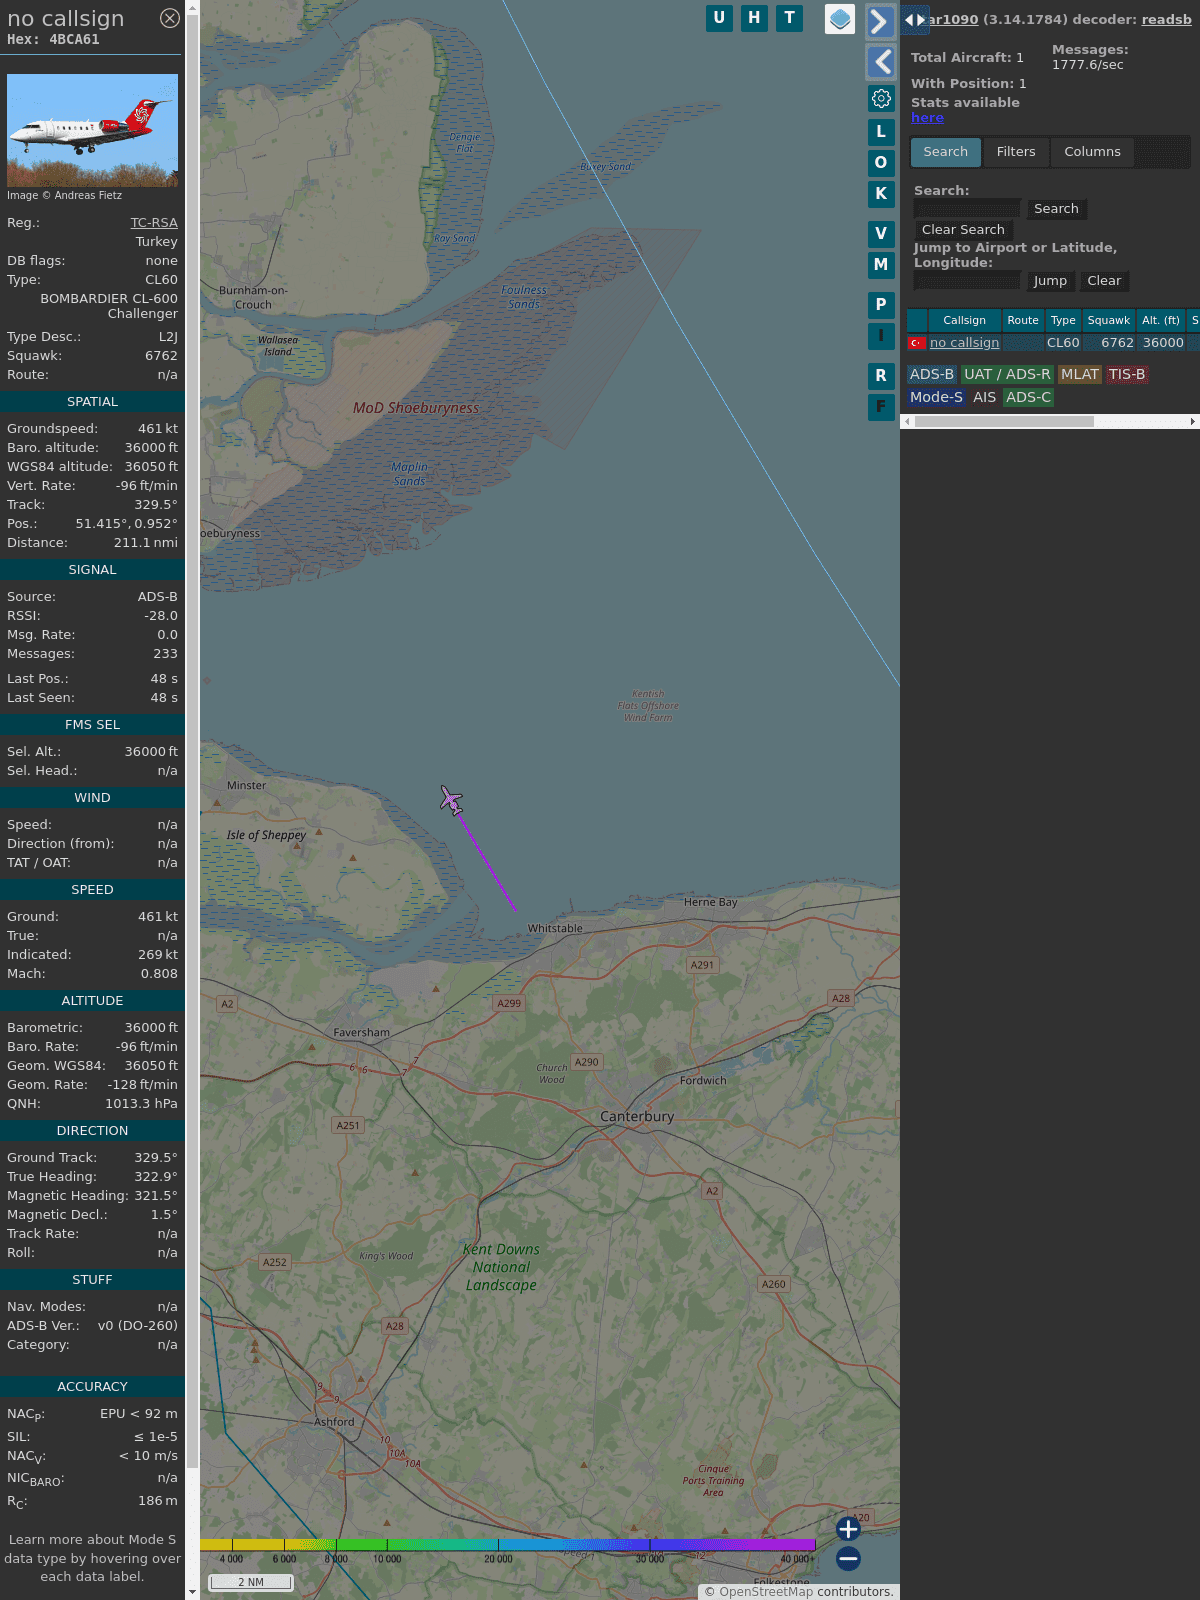Switch to the Columns tab
This screenshot has height=1600, width=1200.
click(1092, 152)
